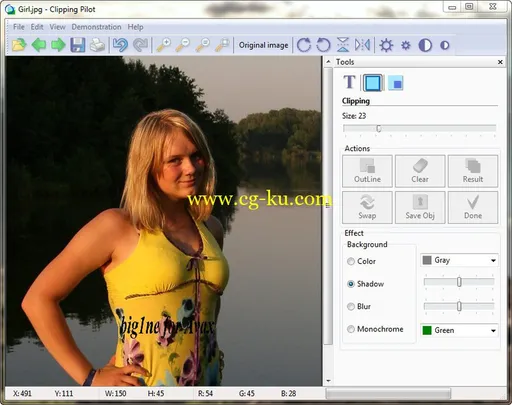Screen dimensions: 512x405
Task: Select the Color background radio button
Action: pyautogui.click(x=351, y=261)
